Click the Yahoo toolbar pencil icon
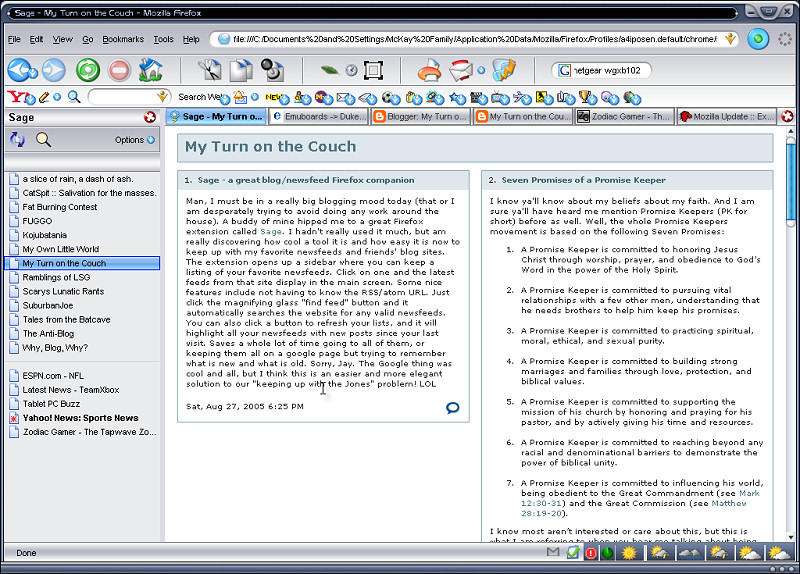This screenshot has width=800, height=574. coord(43,96)
